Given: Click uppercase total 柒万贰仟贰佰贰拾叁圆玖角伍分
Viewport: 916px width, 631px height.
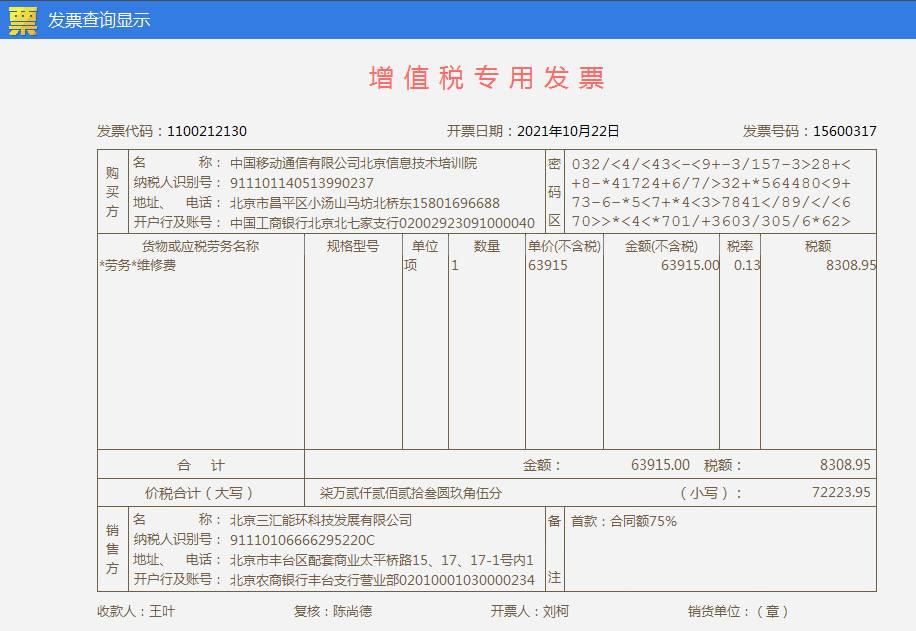Looking at the screenshot, I should (411, 493).
